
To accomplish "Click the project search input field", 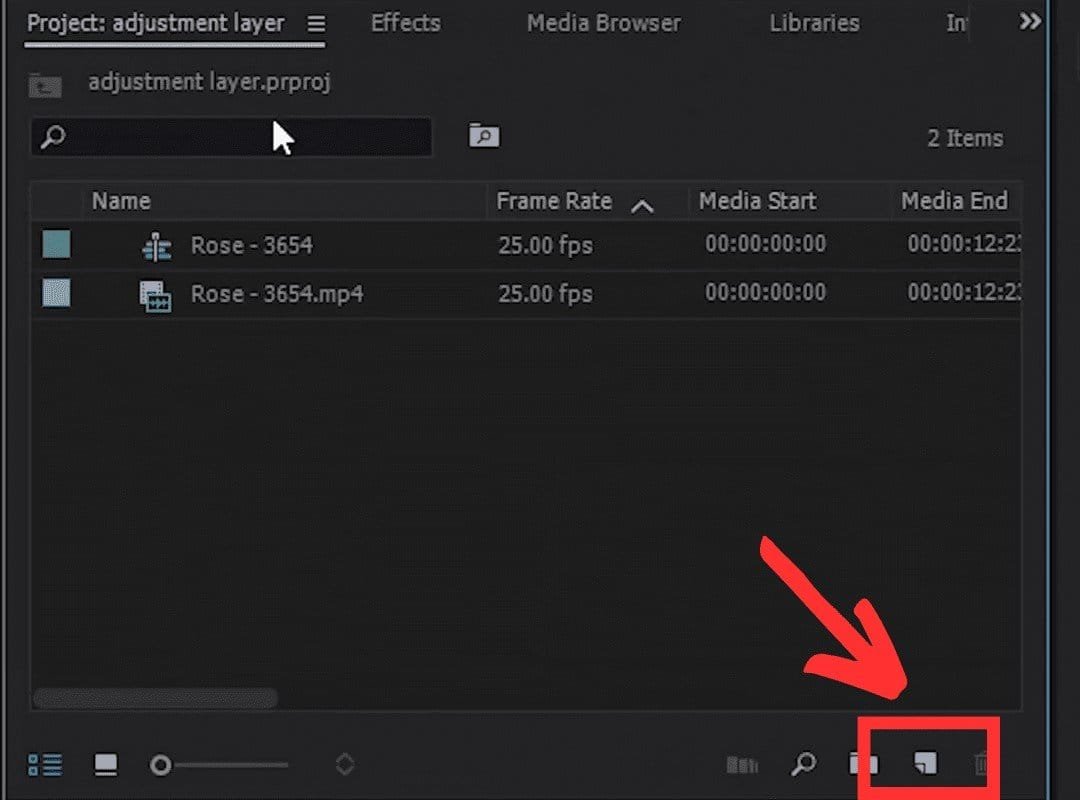I will (240, 137).
